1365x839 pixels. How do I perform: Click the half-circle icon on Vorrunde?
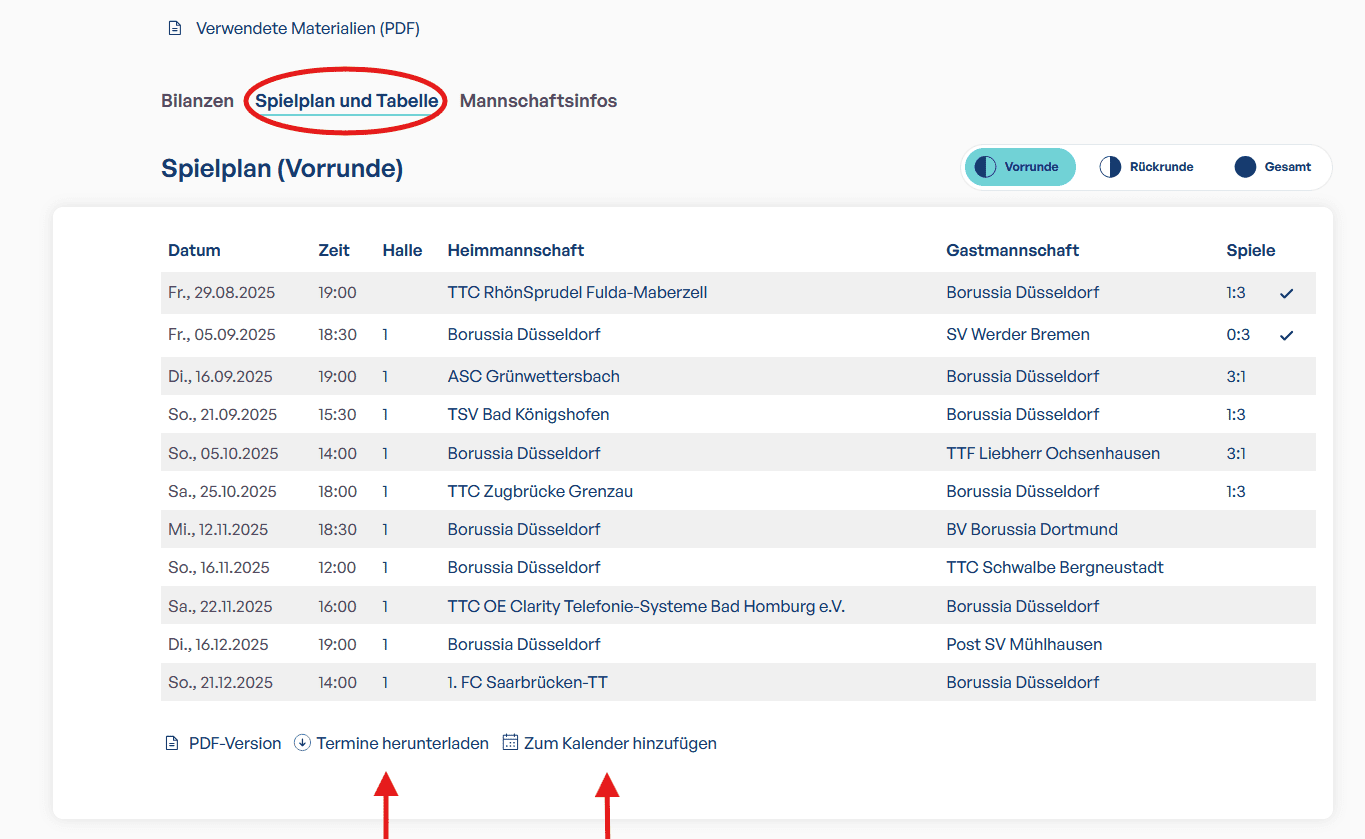985,167
